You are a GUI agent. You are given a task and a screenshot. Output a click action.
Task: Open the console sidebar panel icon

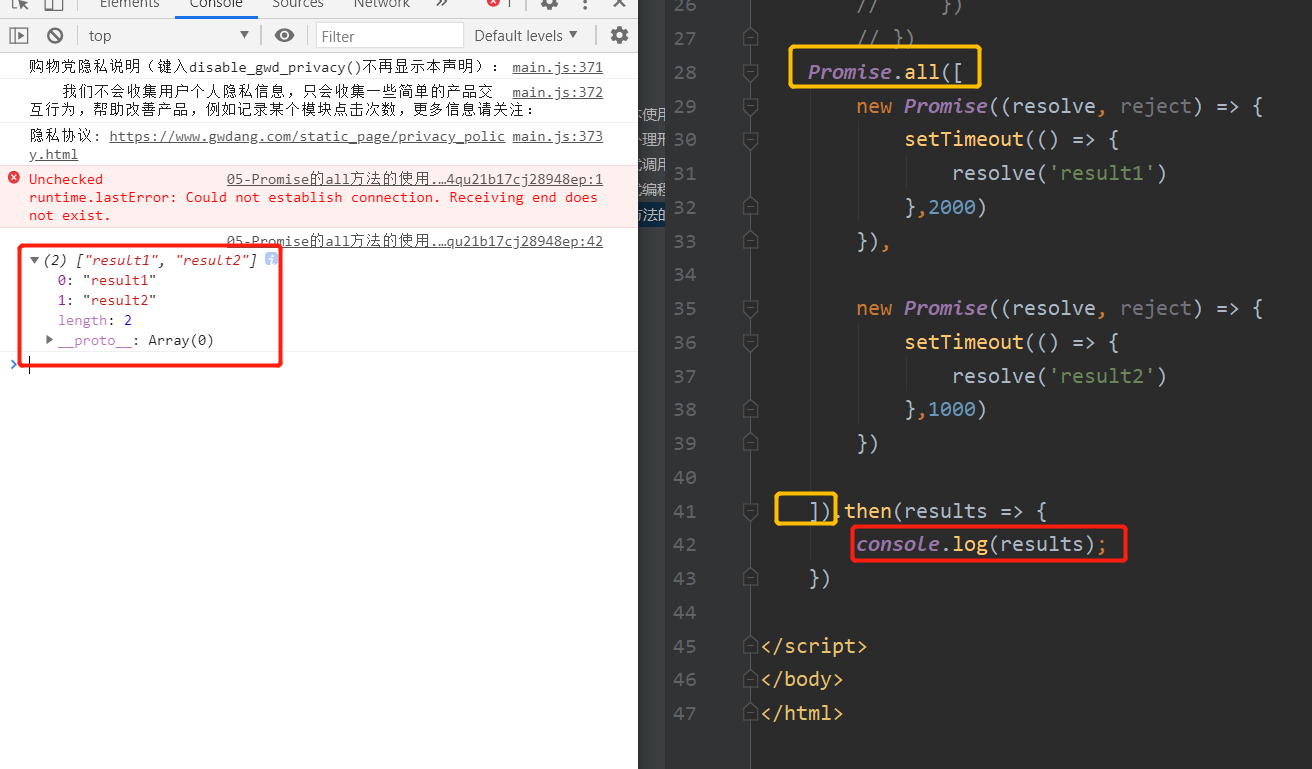click(19, 36)
